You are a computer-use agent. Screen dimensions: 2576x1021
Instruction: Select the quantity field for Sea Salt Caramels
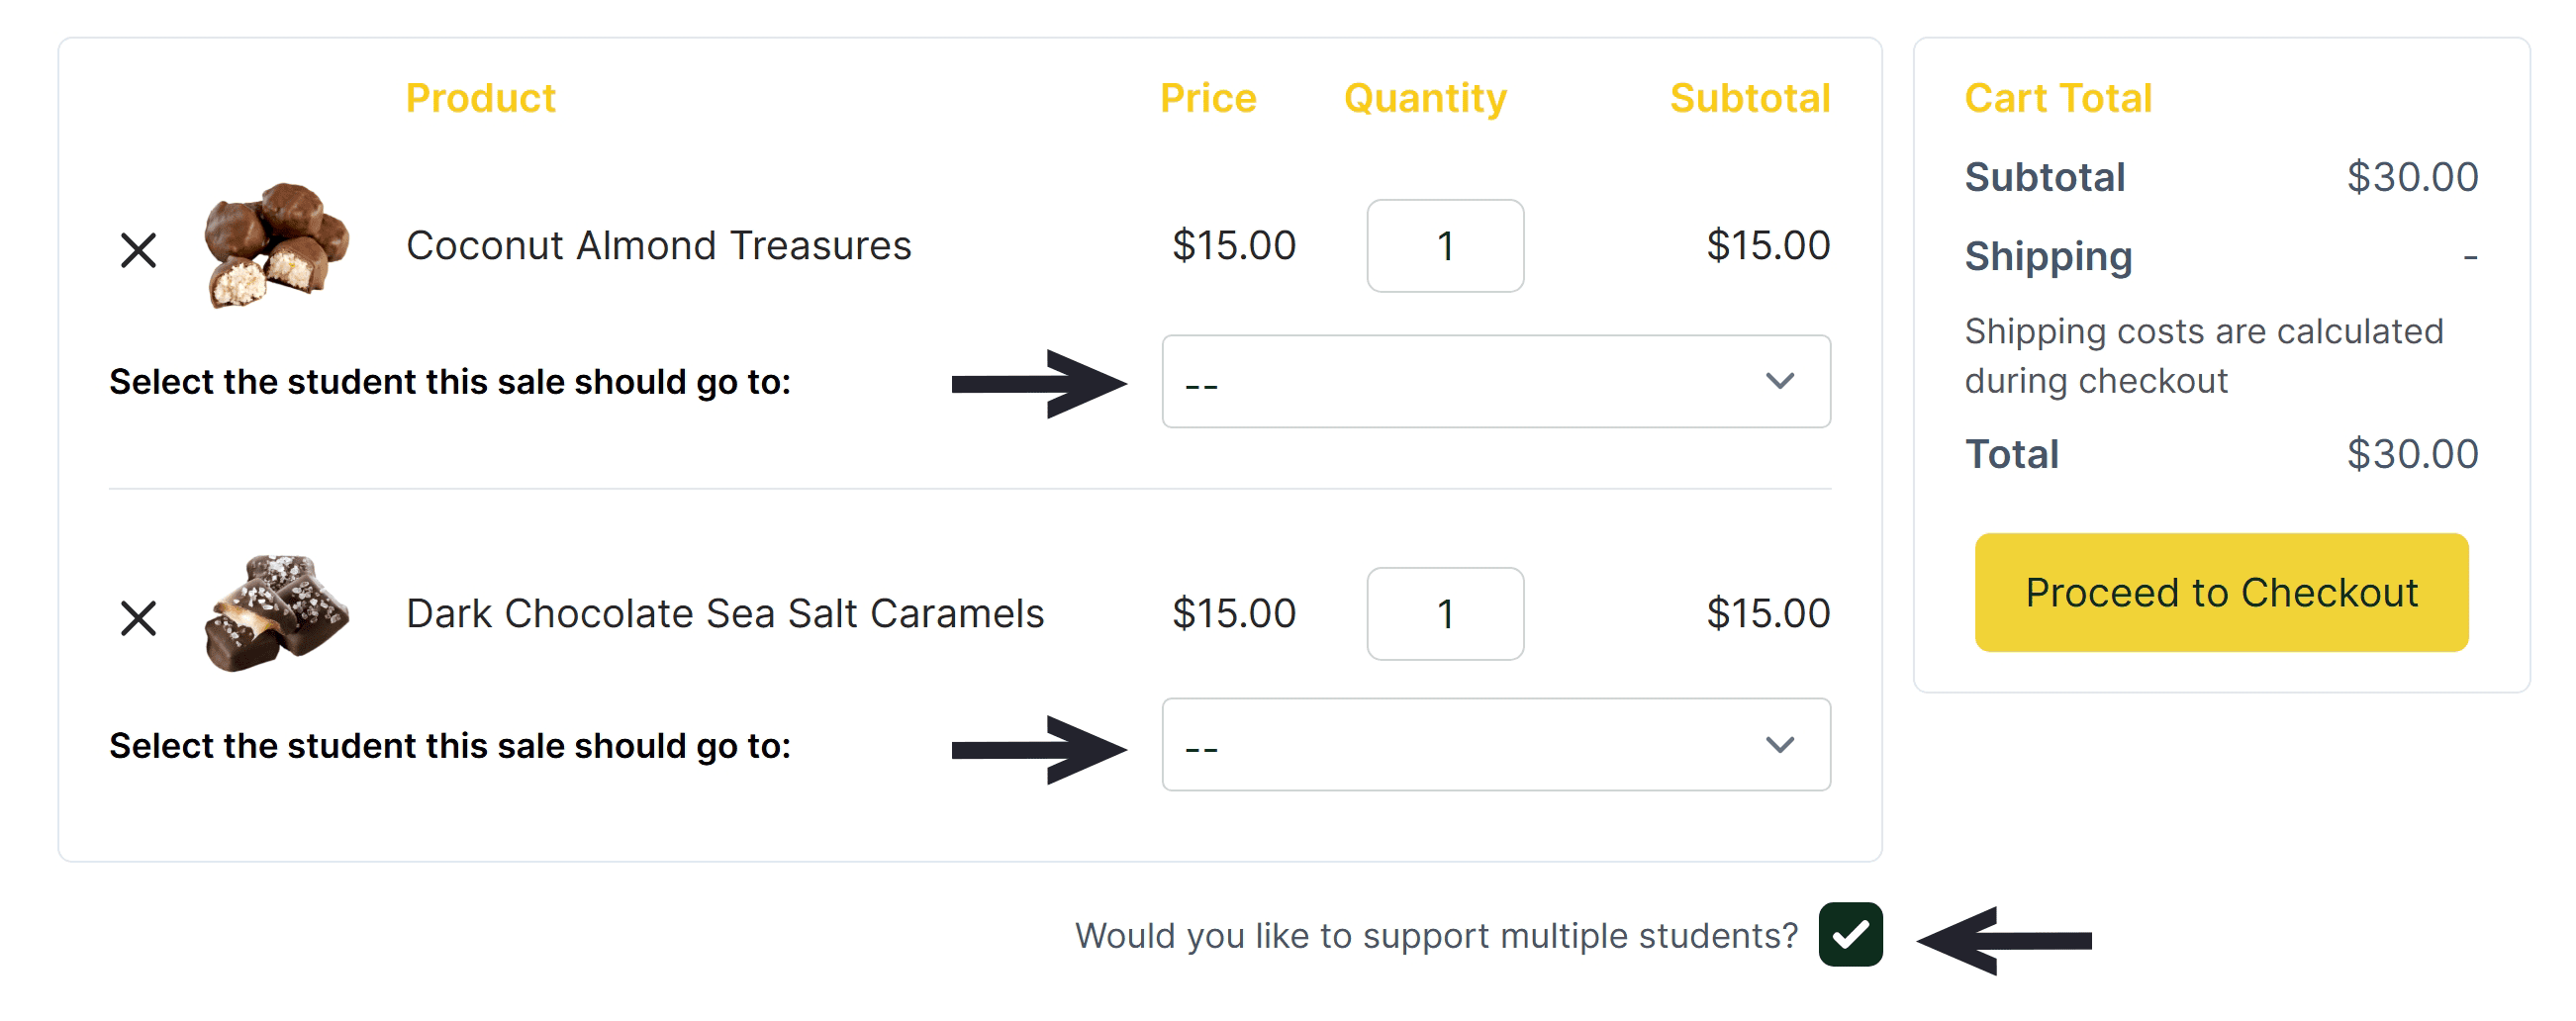coord(1445,614)
